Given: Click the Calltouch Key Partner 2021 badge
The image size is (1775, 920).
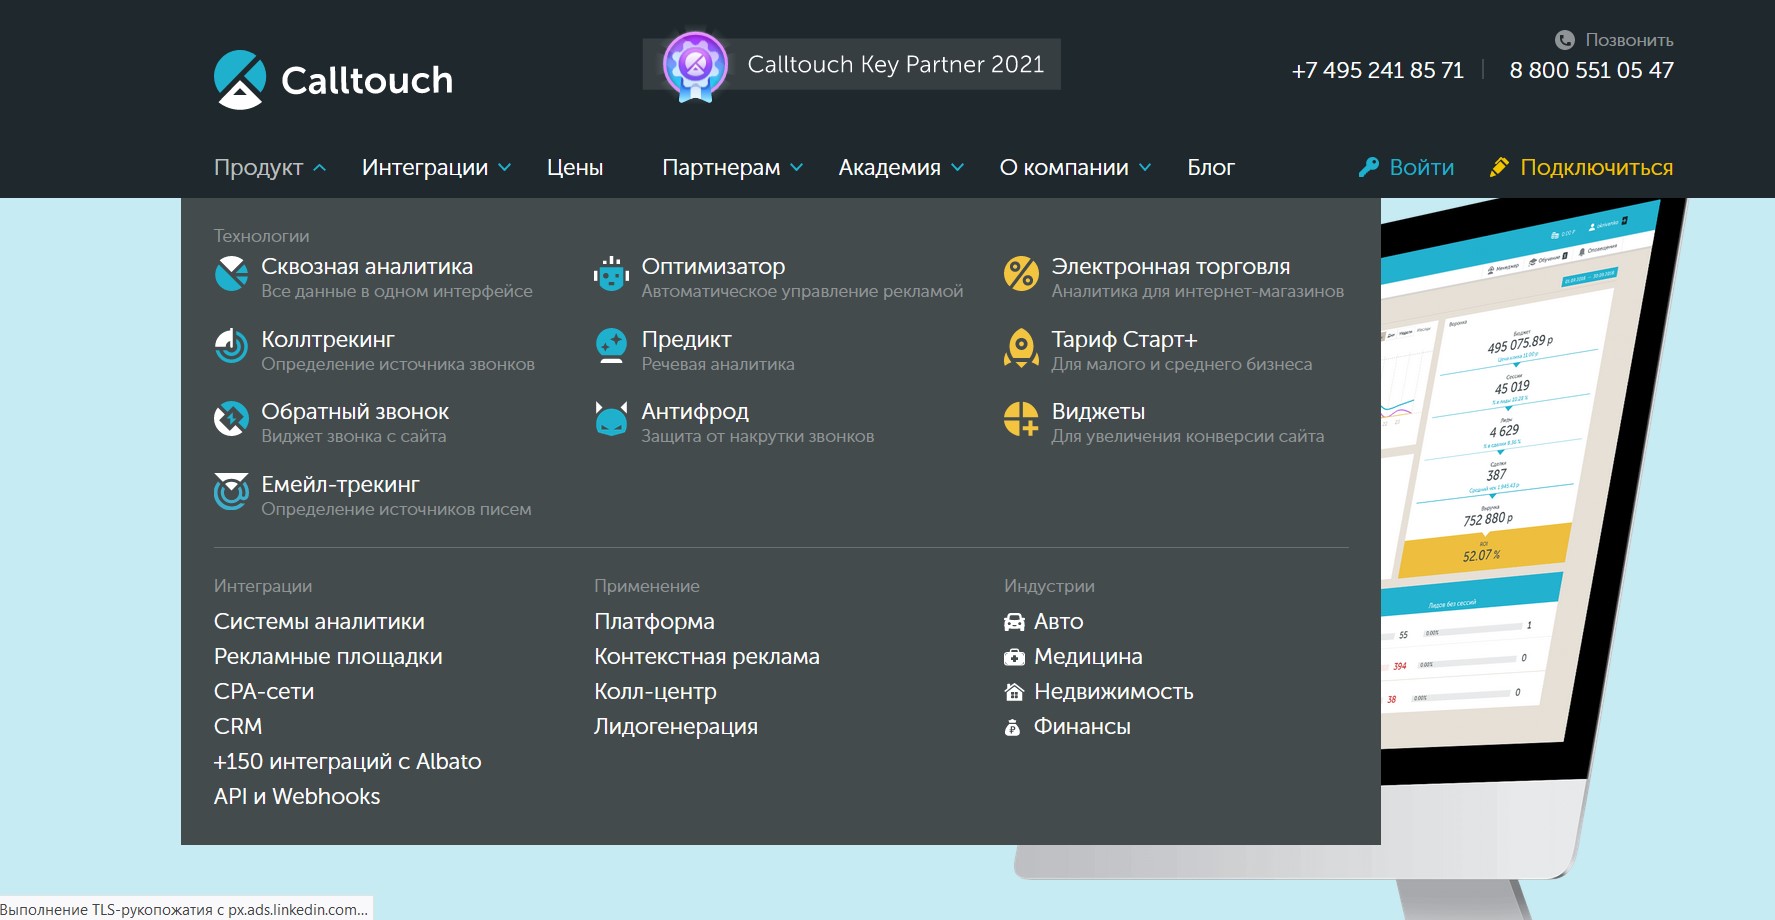Looking at the screenshot, I should pos(851,65).
